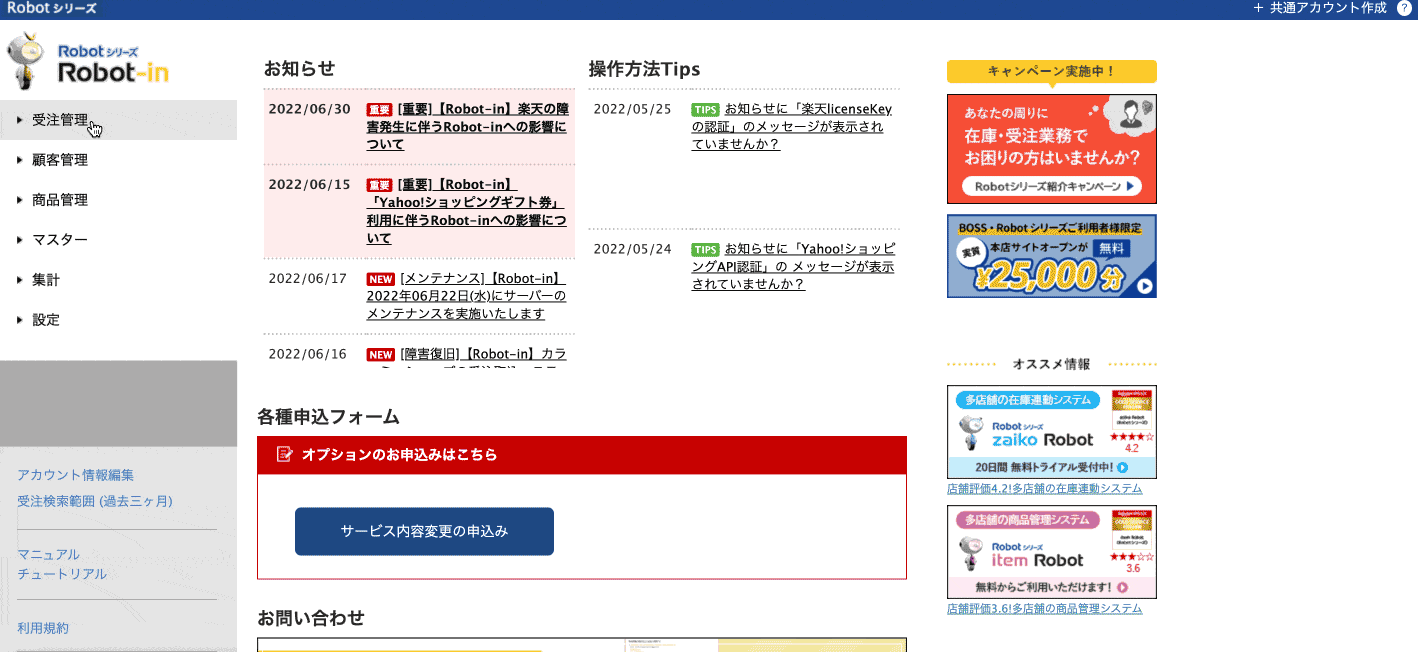
Task: Click the 重要 badge on 2022/06/30 notice
Action: [379, 109]
